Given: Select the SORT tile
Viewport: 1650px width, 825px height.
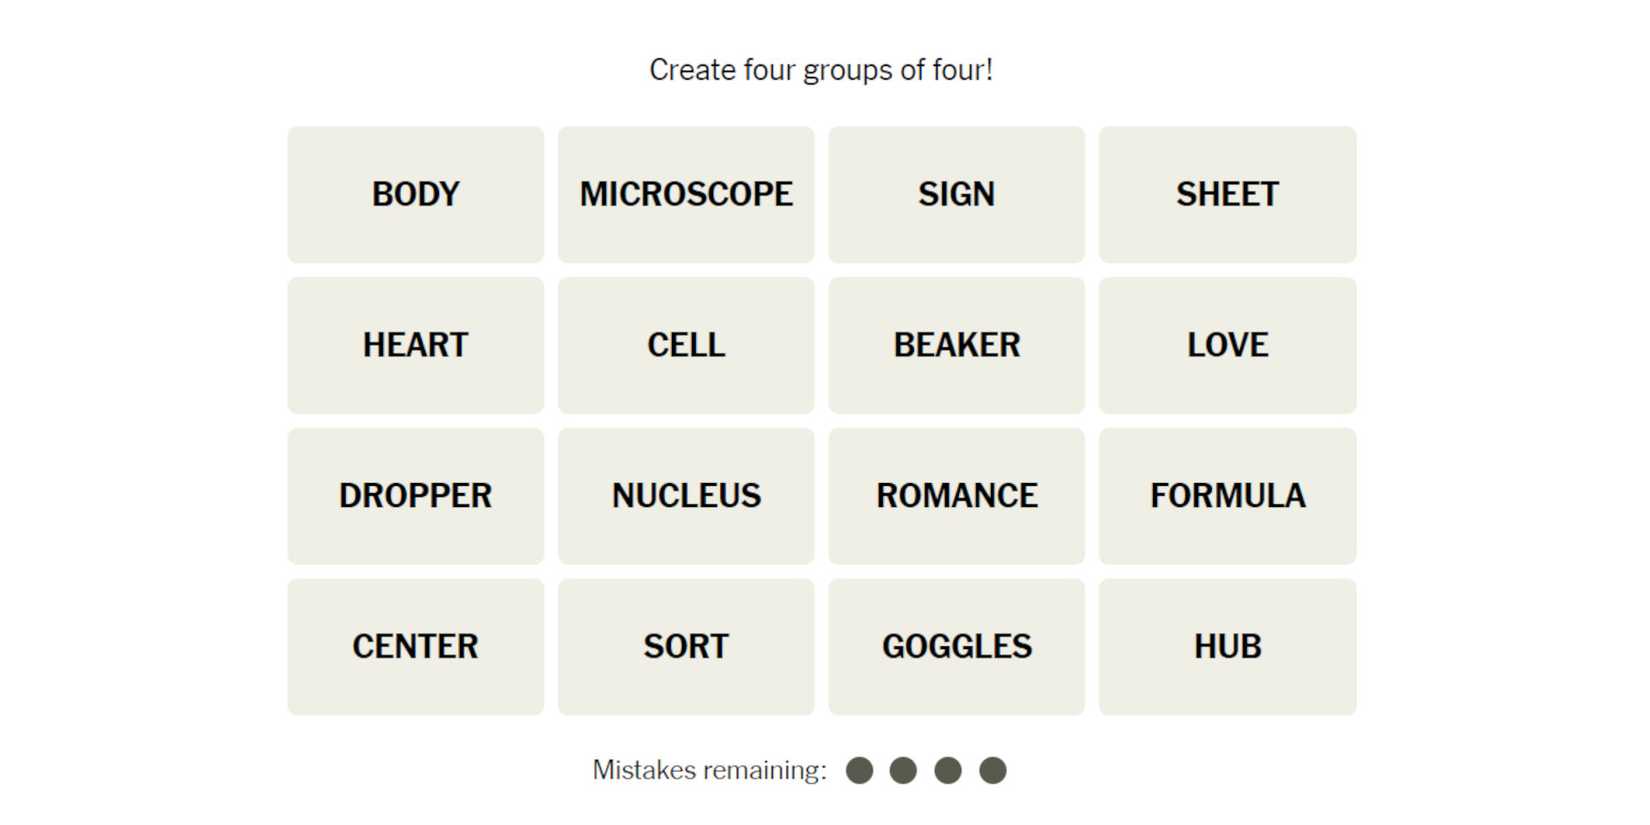Looking at the screenshot, I should point(686,647).
